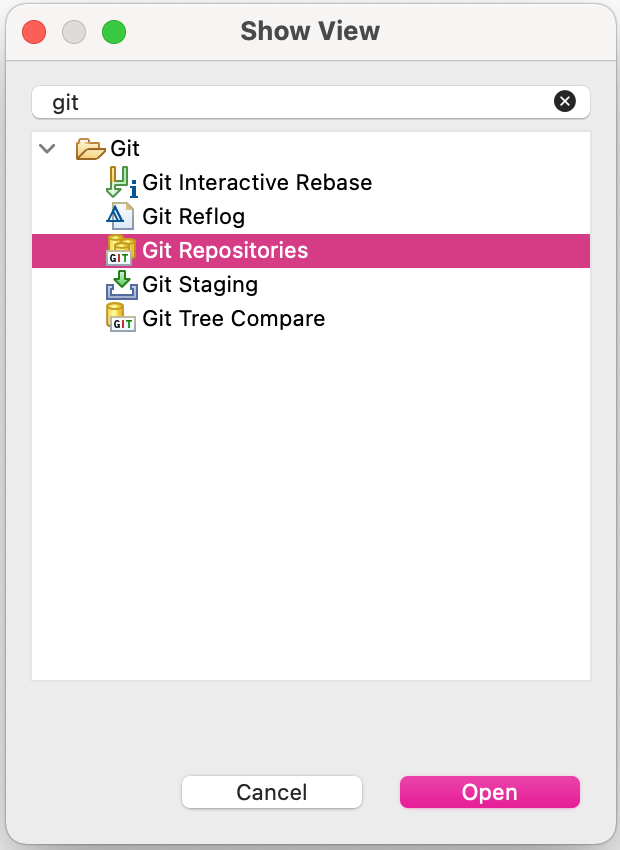Viewport: 620px width, 850px height.
Task: Clear the filter text with the X icon
Action: pos(565,101)
